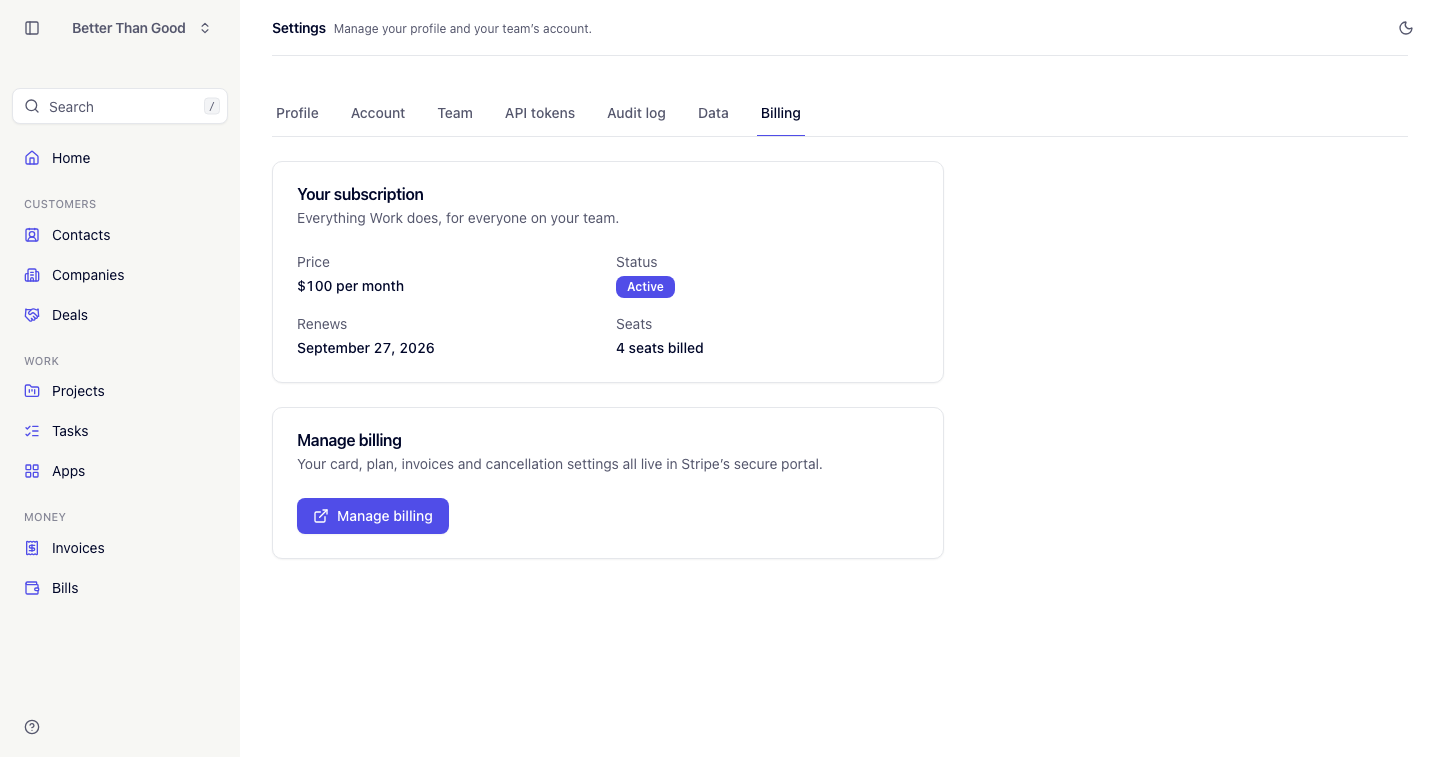Image resolution: width=1440 pixels, height=757 pixels.
Task: Go to the Audit log tab
Action: pos(636,113)
